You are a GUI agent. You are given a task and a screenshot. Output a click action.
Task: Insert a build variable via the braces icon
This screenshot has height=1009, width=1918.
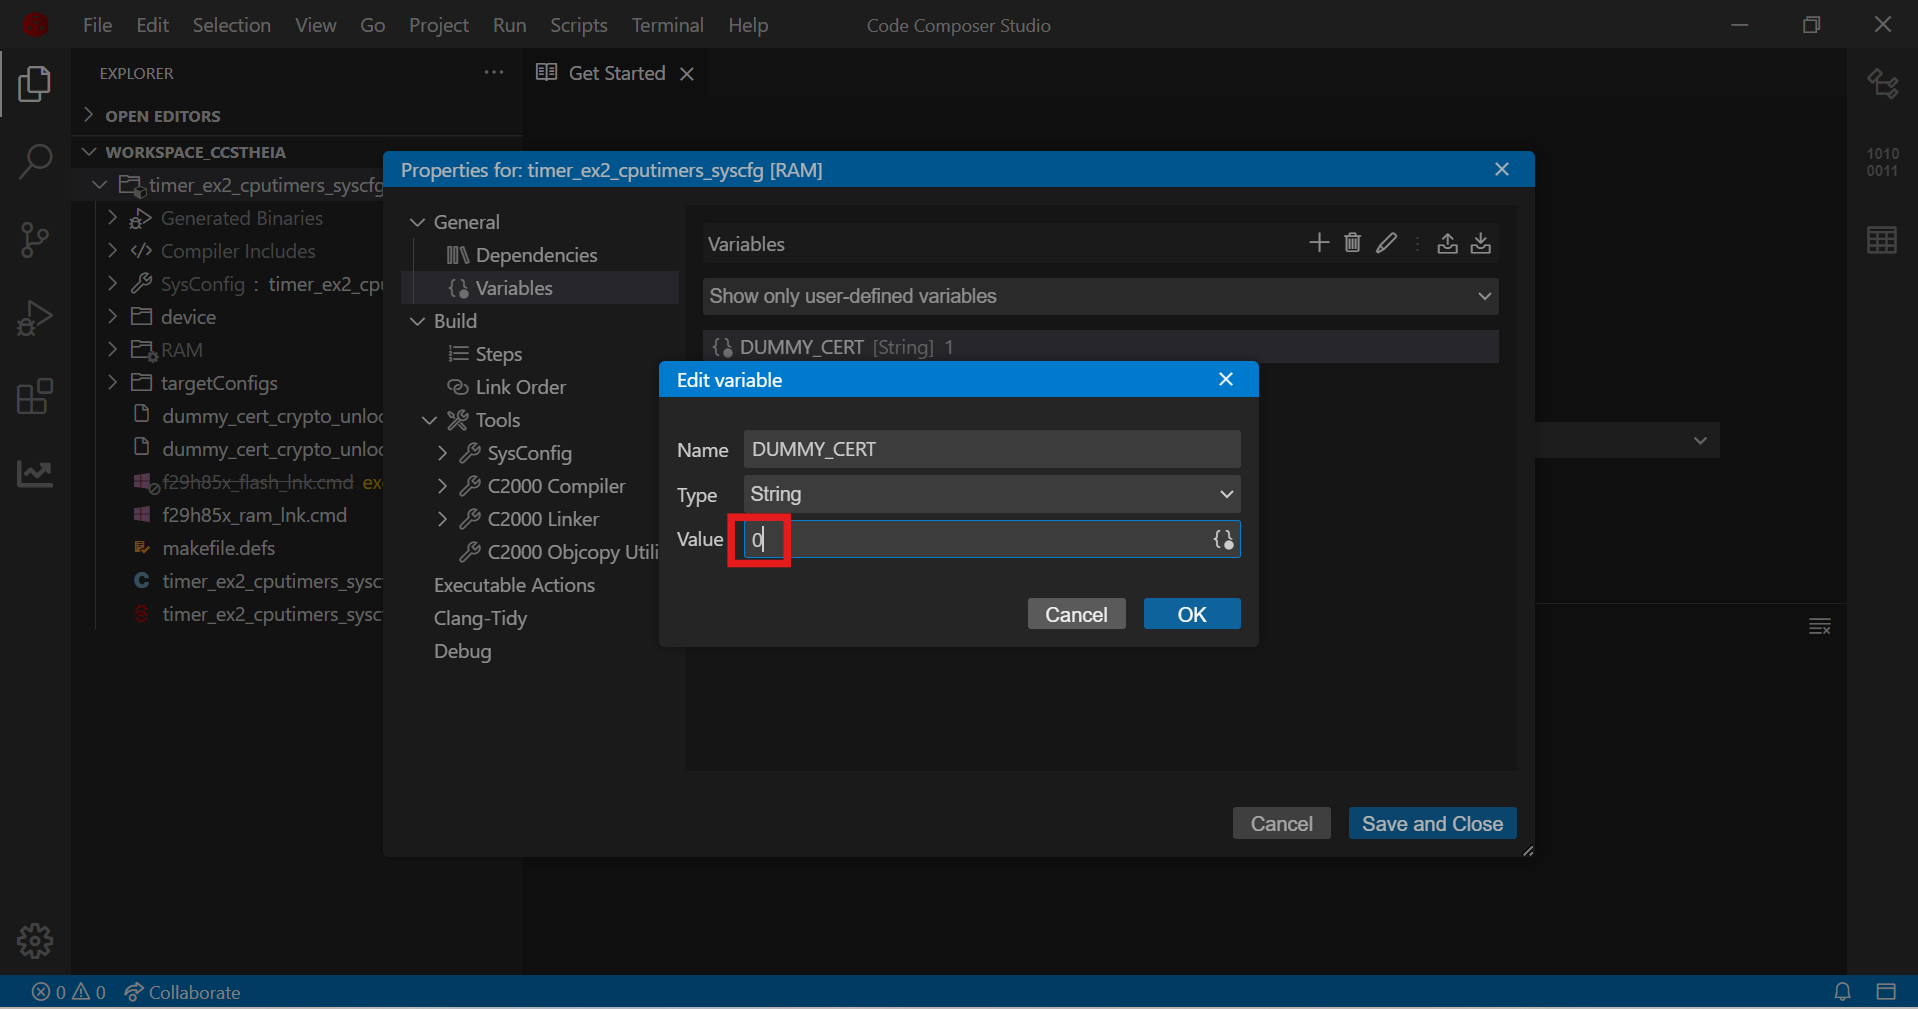pyautogui.click(x=1221, y=539)
